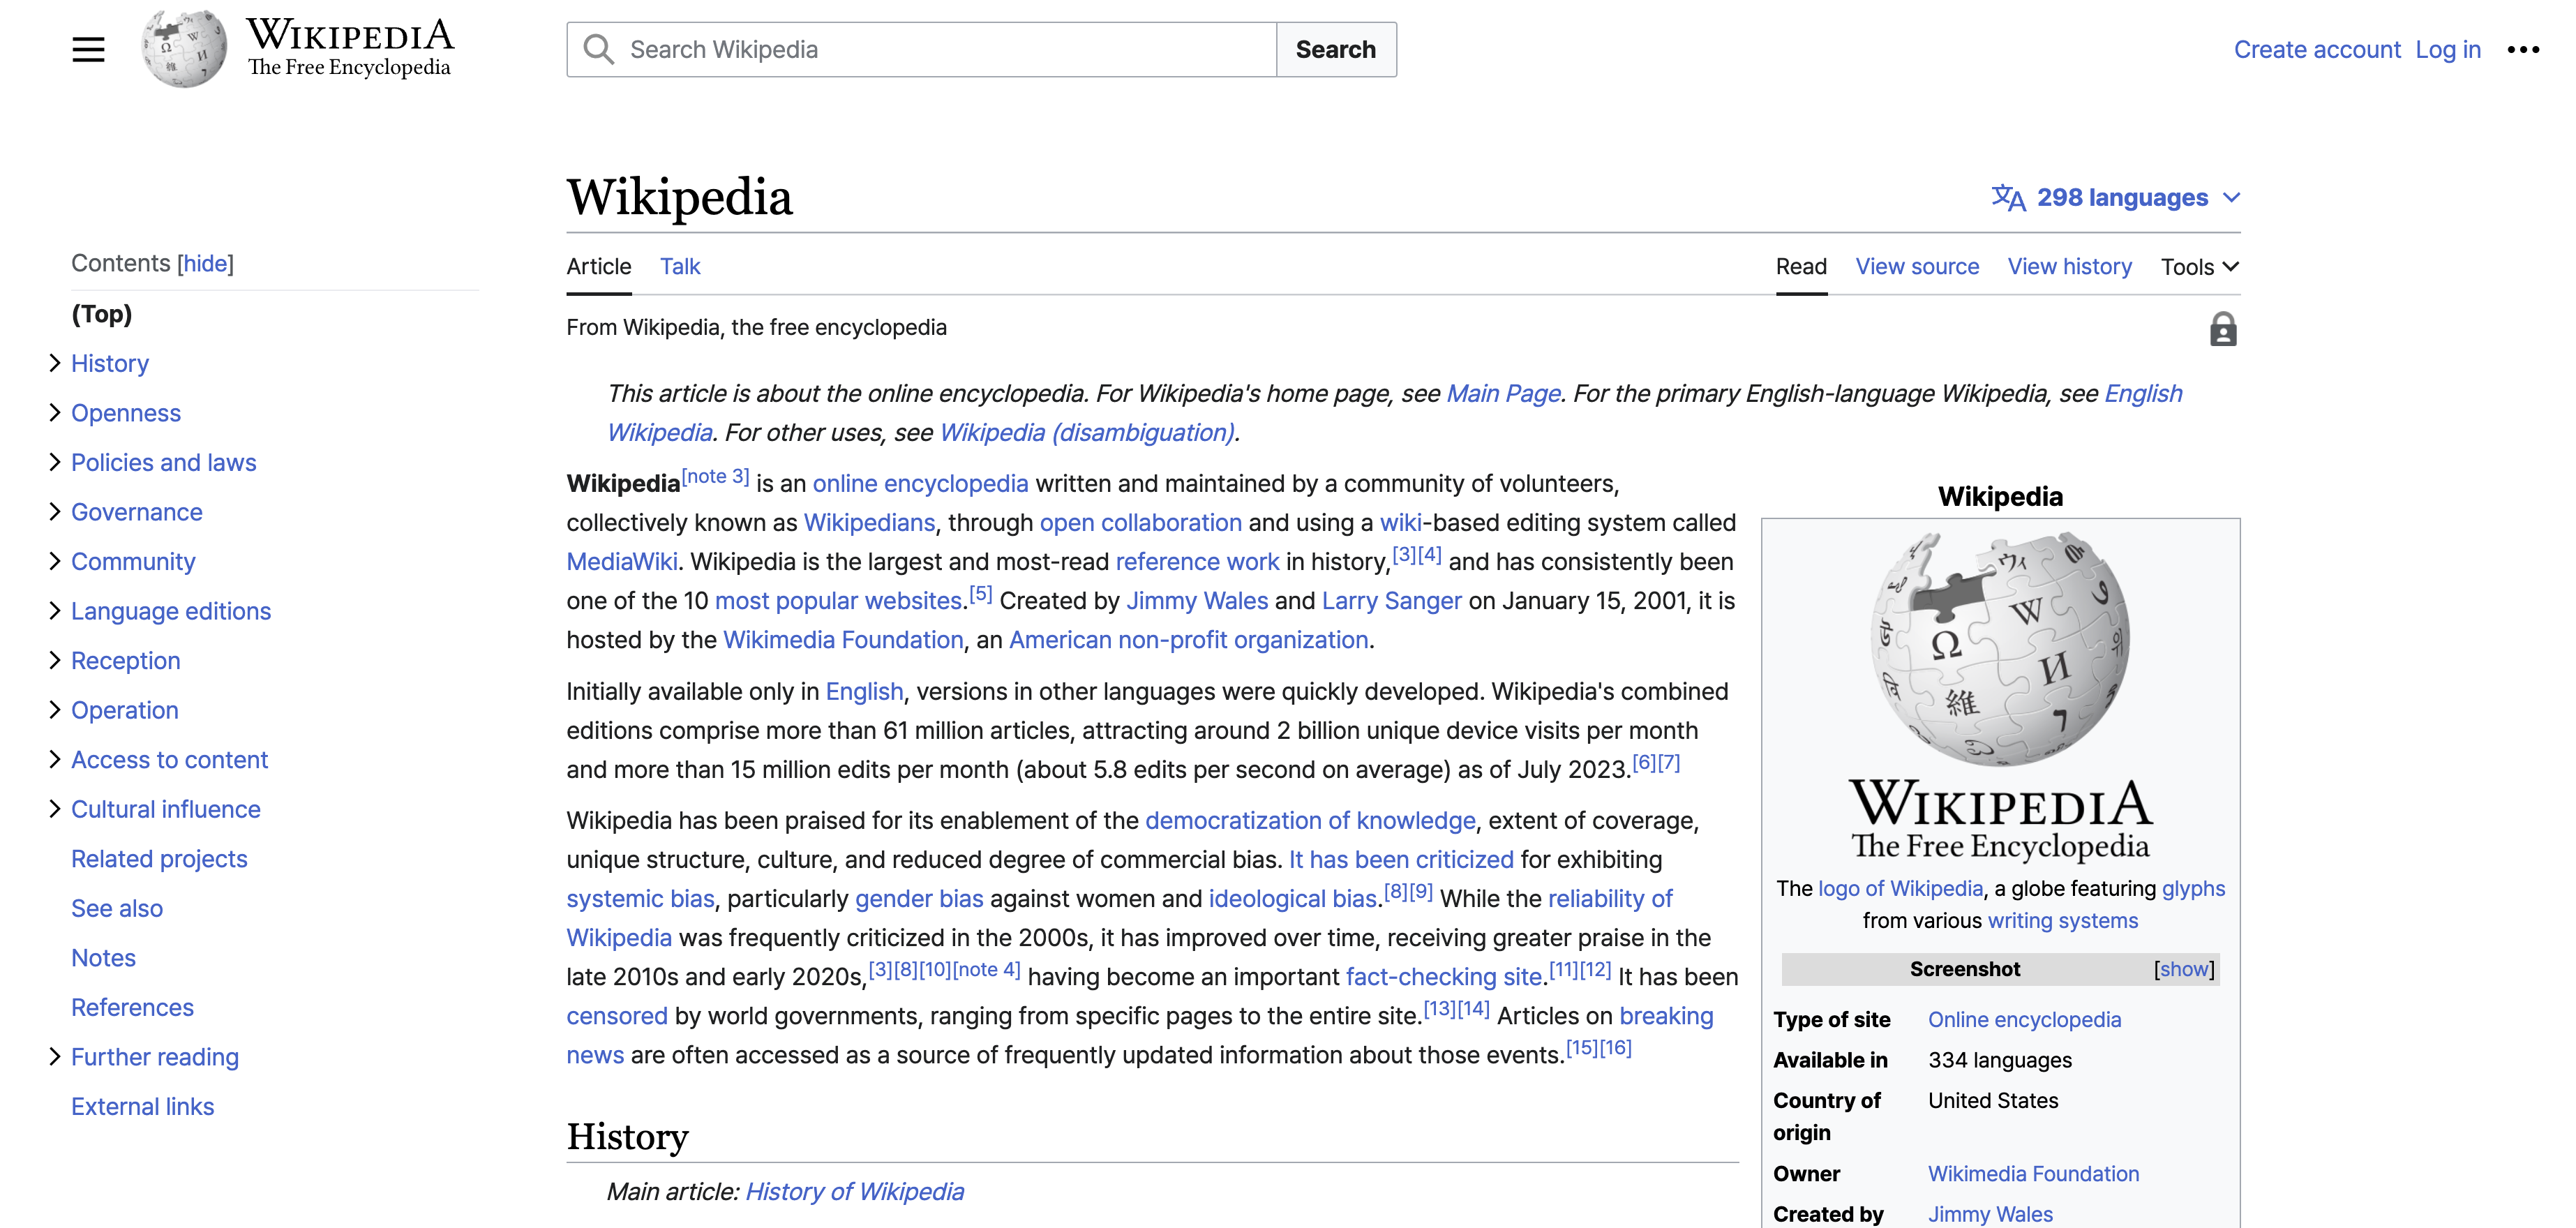Open the gender bias link
This screenshot has width=2576, height=1228.
(919, 898)
